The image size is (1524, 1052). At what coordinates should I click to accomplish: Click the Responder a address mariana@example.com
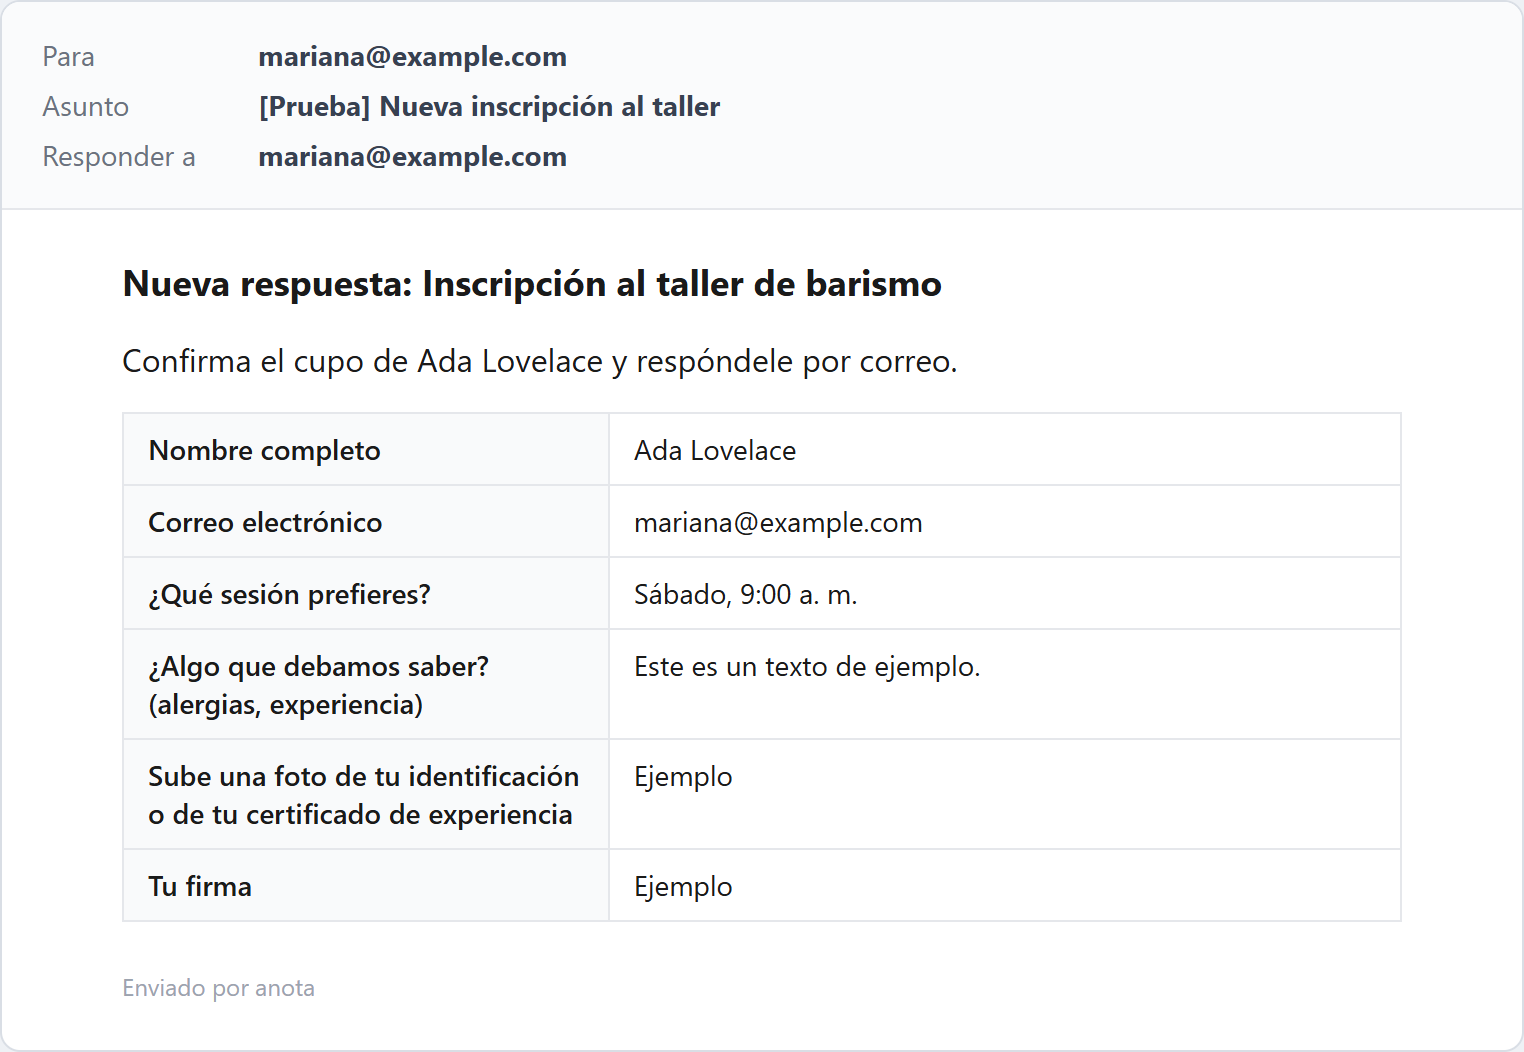(x=412, y=157)
